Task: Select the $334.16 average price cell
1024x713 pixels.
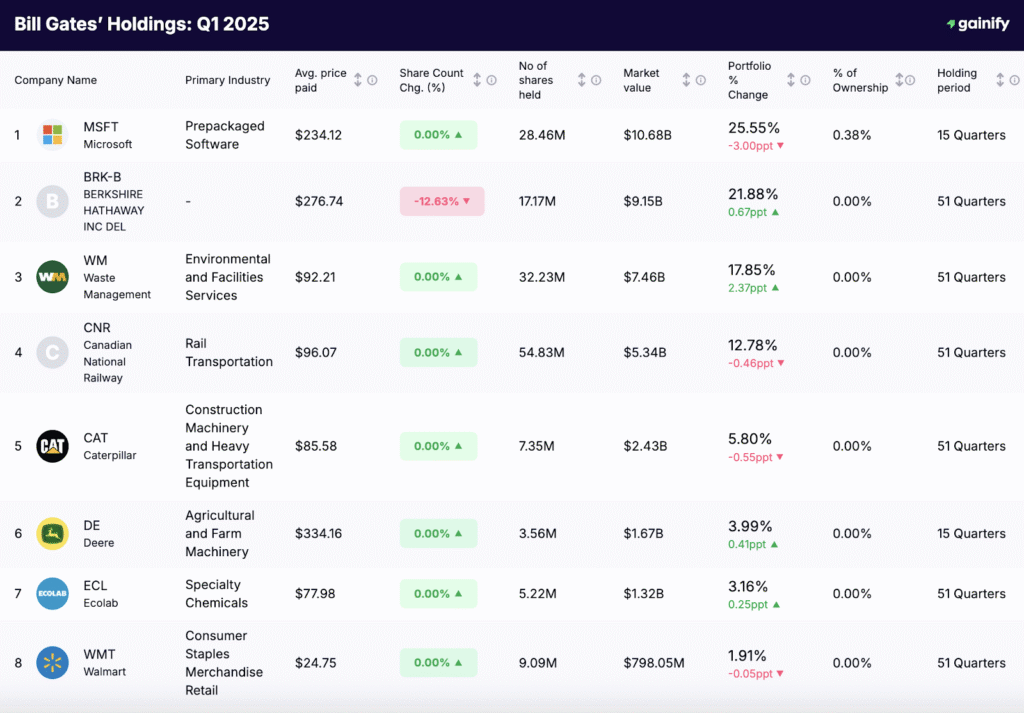Action: pyautogui.click(x=318, y=533)
